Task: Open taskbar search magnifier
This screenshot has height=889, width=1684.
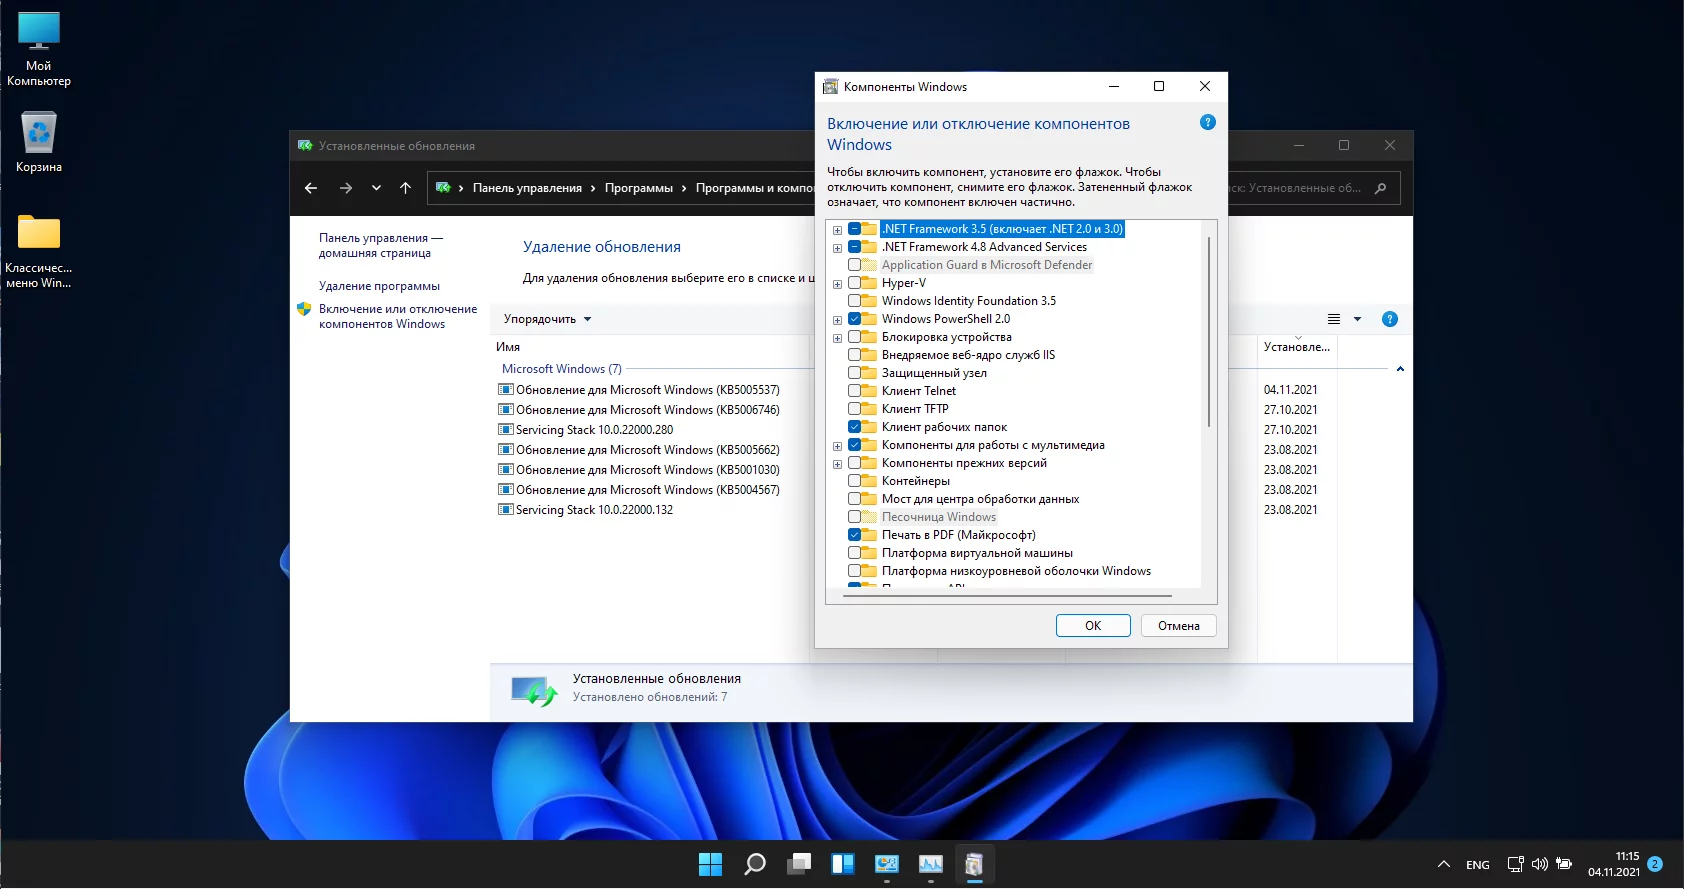Action: coord(755,864)
